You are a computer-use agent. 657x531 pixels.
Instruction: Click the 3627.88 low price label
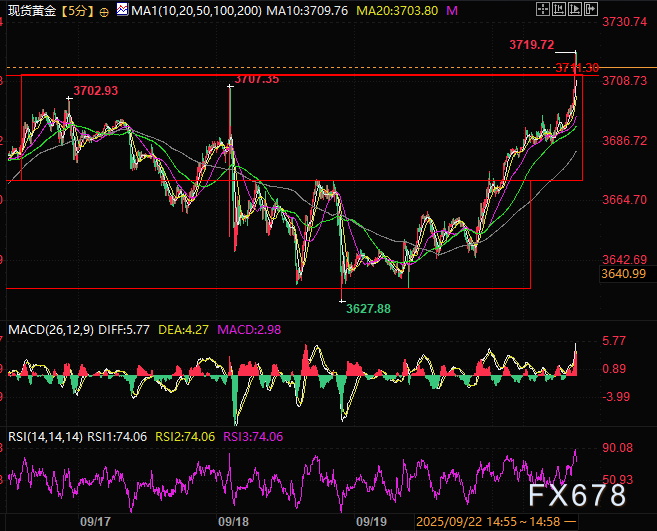368,309
